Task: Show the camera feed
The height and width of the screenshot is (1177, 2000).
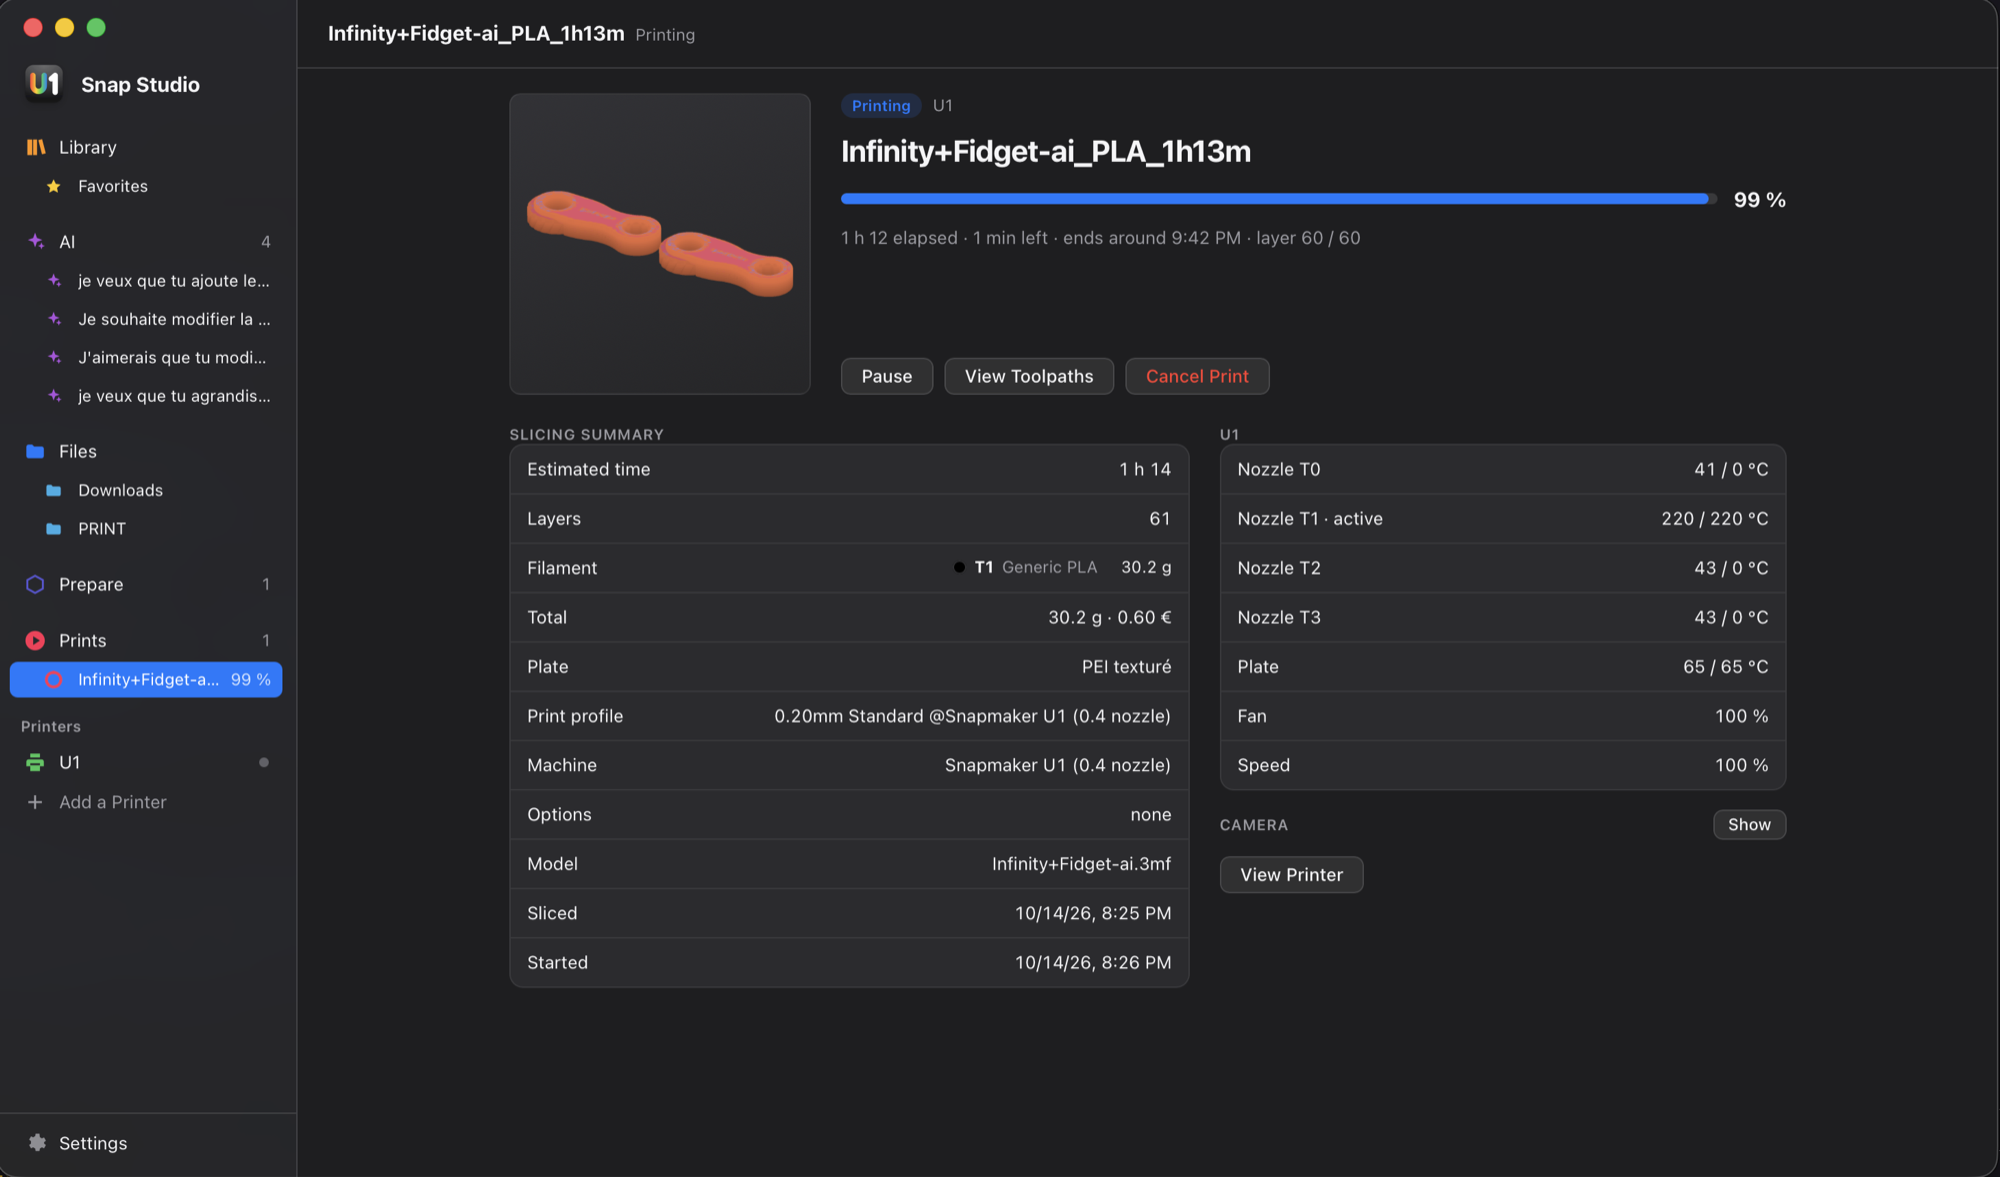Action: [x=1749, y=824]
